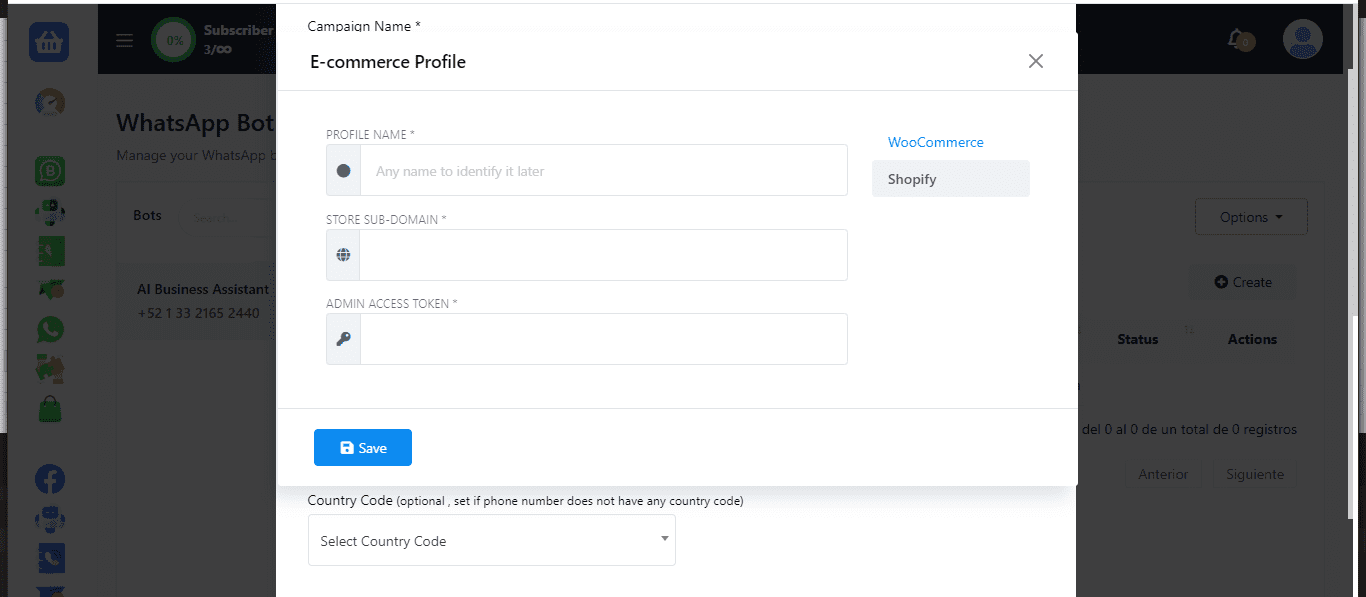Viewport: 1366px width, 597px height.
Task: Open the dashboard speedometer sidebar icon
Action: (x=49, y=102)
